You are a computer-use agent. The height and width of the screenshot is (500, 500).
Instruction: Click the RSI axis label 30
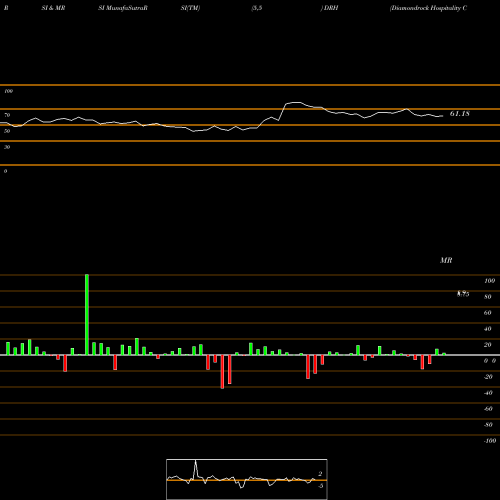(7, 147)
